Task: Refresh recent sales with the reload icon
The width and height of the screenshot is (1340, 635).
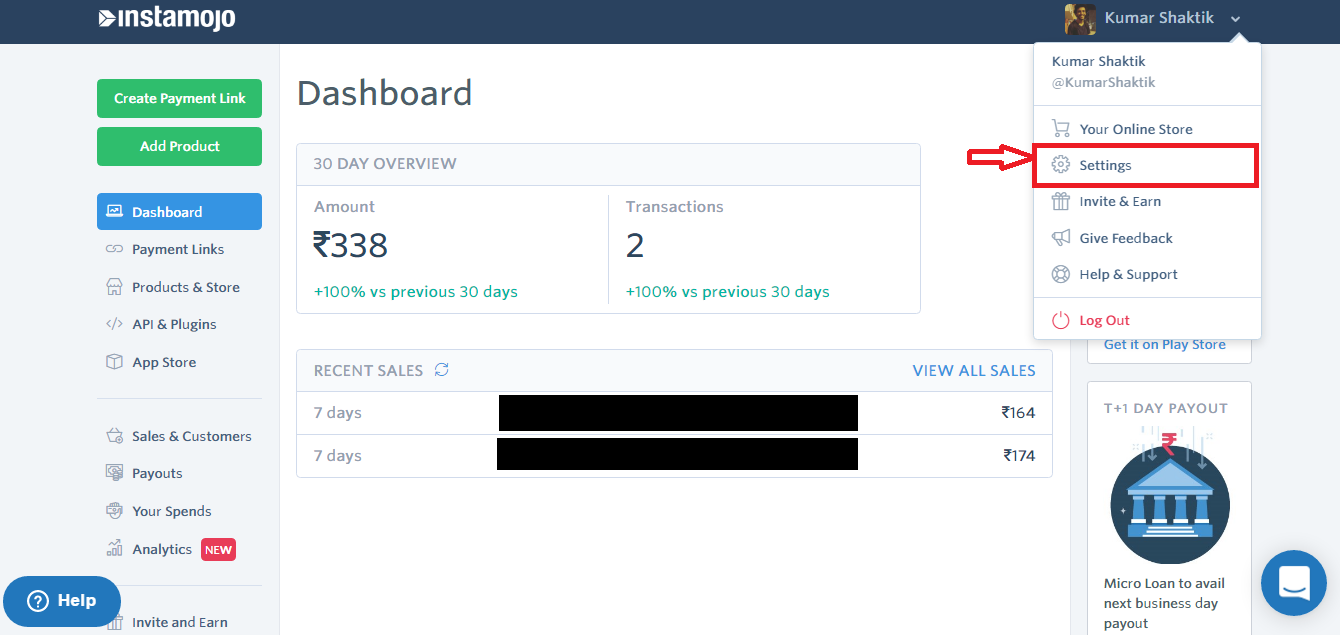Action: tap(441, 370)
